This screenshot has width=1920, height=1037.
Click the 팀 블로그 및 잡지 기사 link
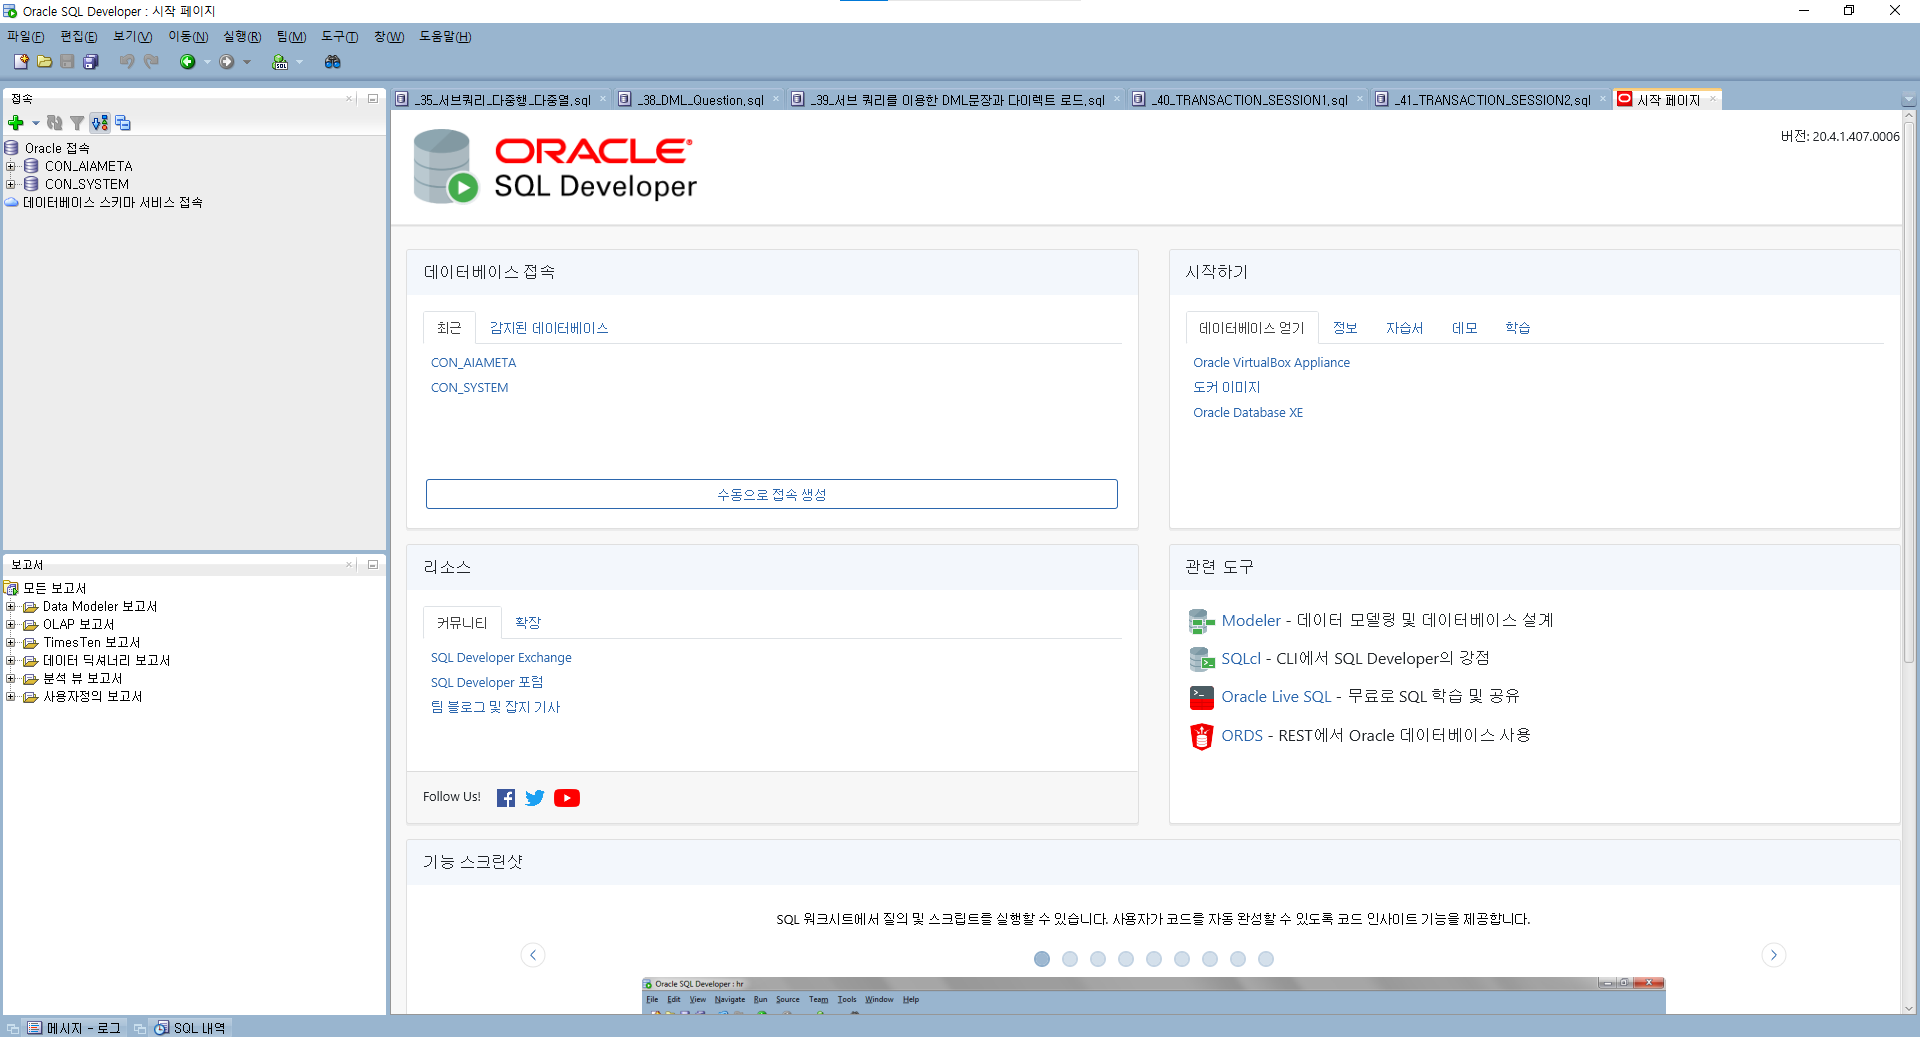pyautogui.click(x=495, y=707)
